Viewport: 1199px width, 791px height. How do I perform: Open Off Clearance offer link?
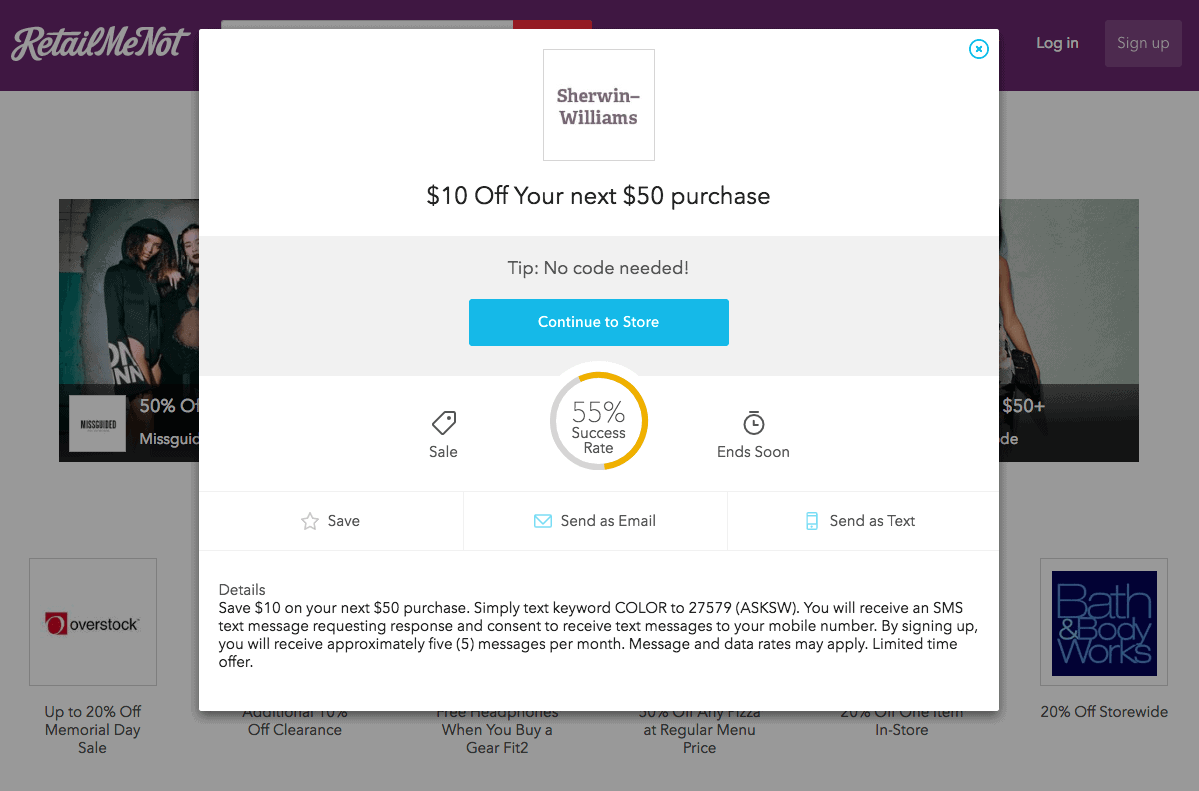click(294, 730)
